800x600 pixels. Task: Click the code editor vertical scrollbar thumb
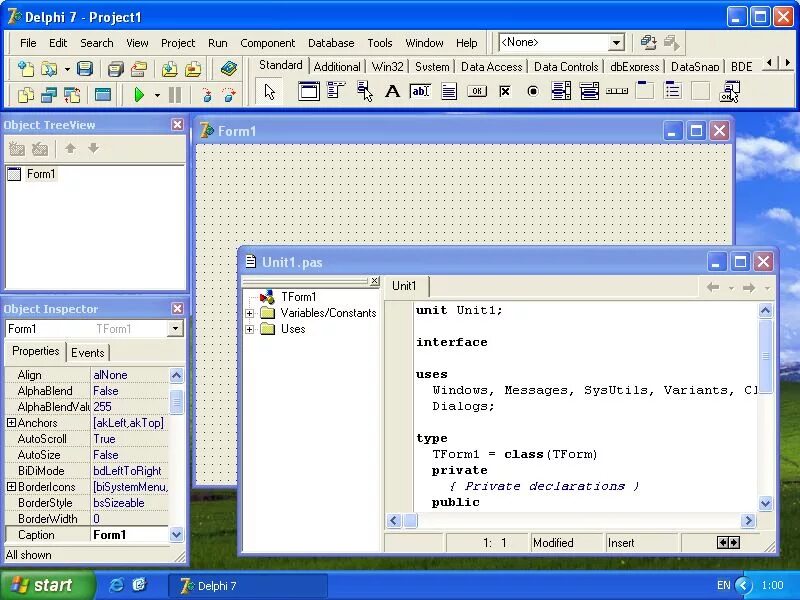point(765,356)
